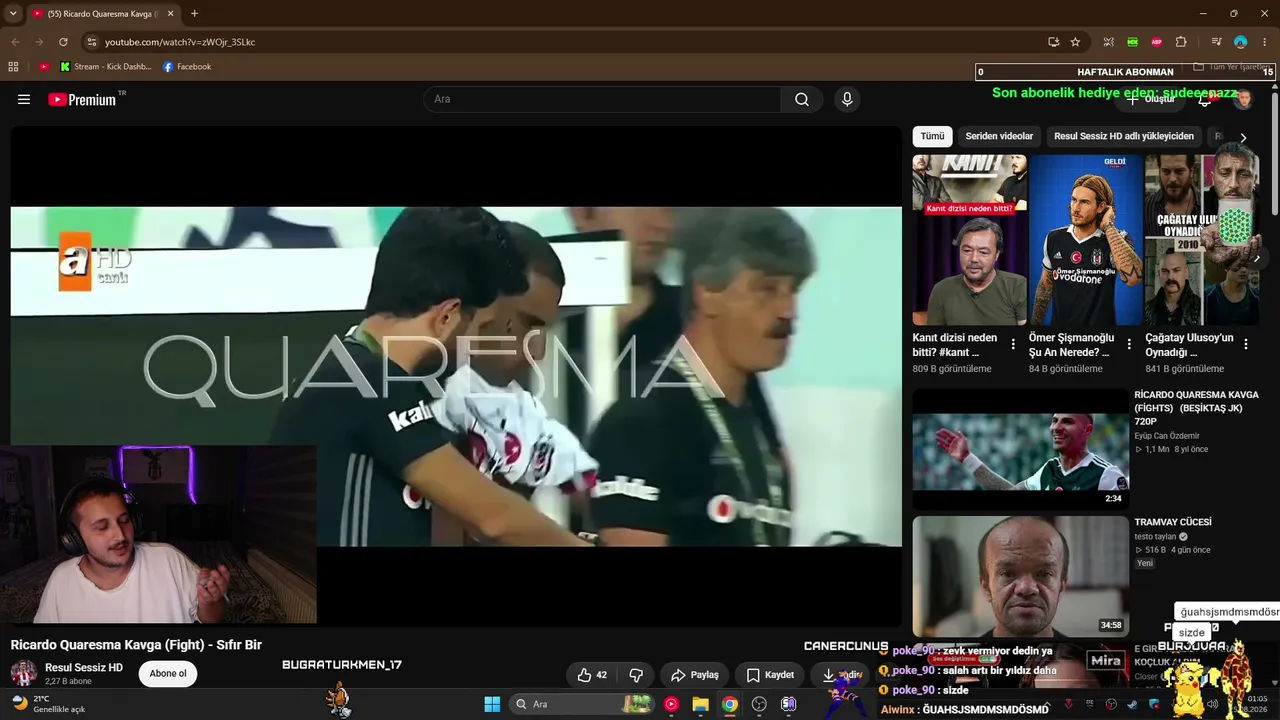Open 'RİCARDO QUARESMA KAVGA (FIGHTS)' video thumbnail
The width and height of the screenshot is (1280, 720).
point(1020,449)
